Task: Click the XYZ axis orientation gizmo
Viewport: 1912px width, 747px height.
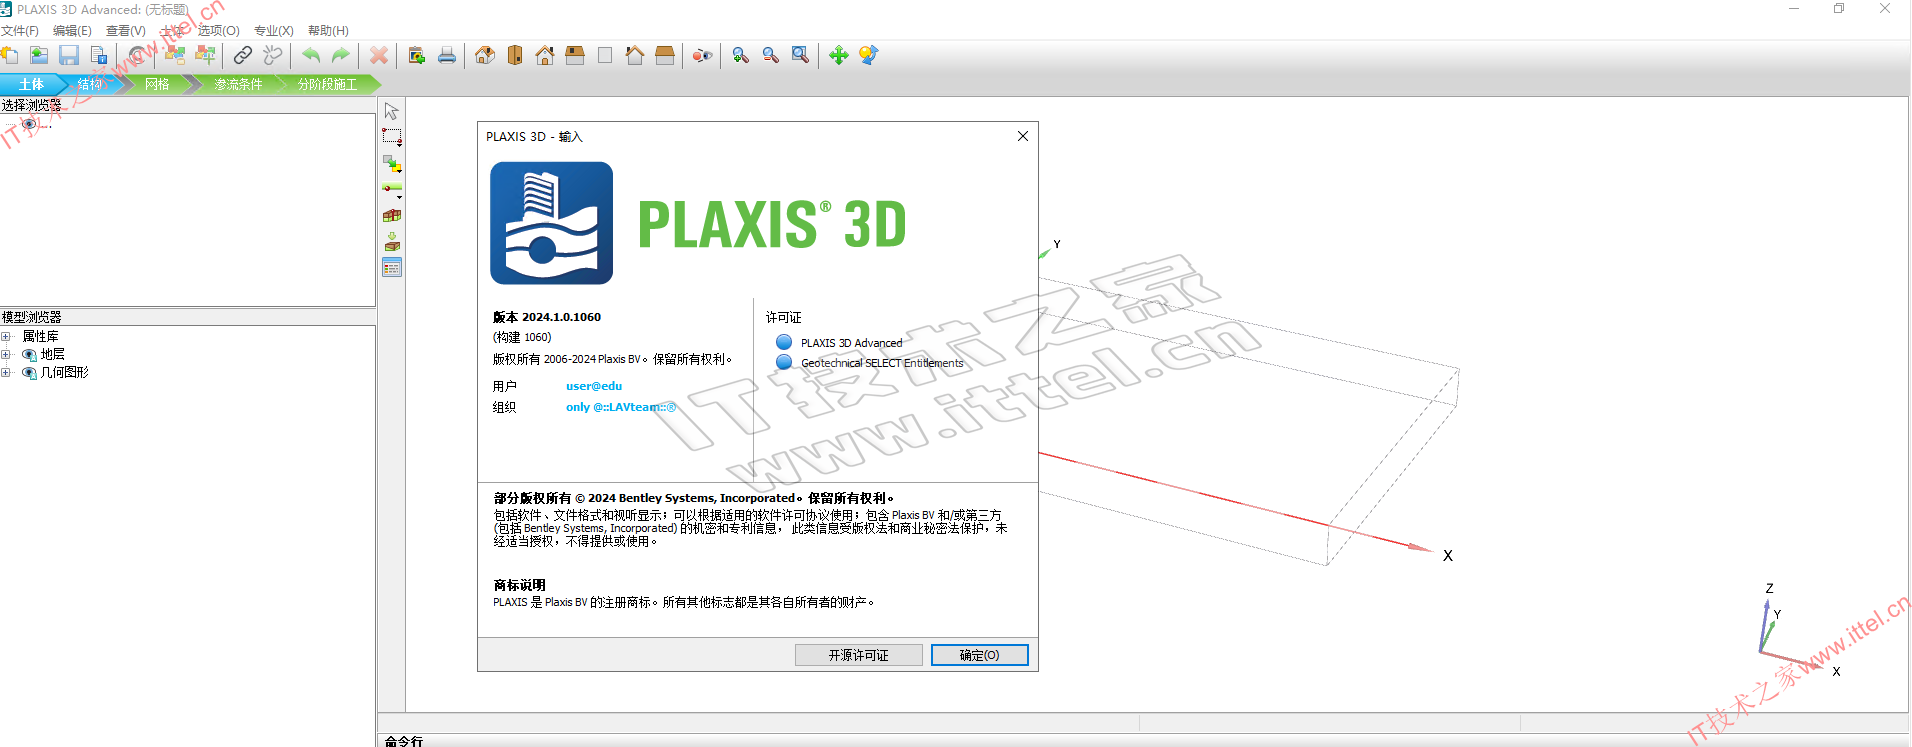Action: click(x=1798, y=630)
